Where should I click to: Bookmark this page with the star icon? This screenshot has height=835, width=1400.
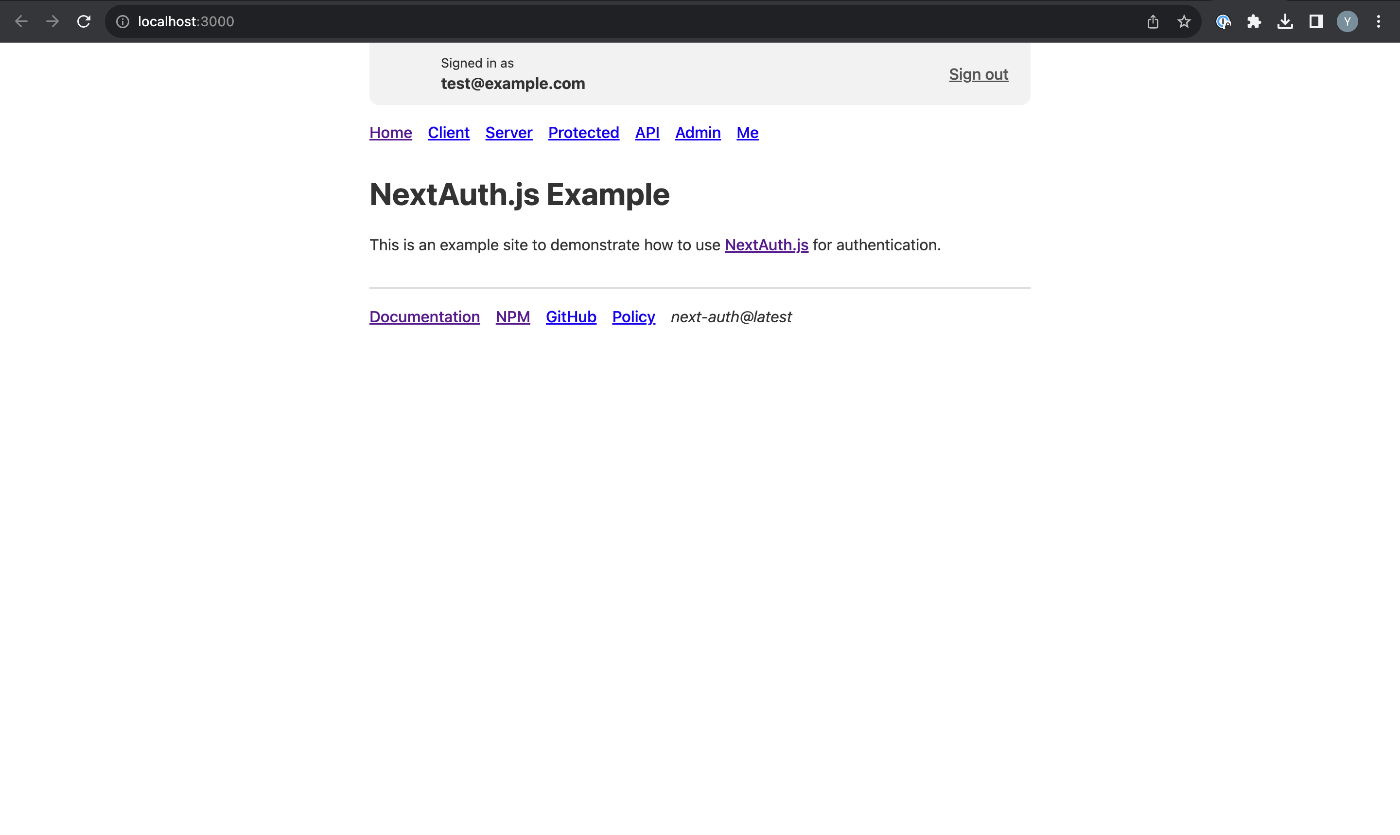(1184, 21)
